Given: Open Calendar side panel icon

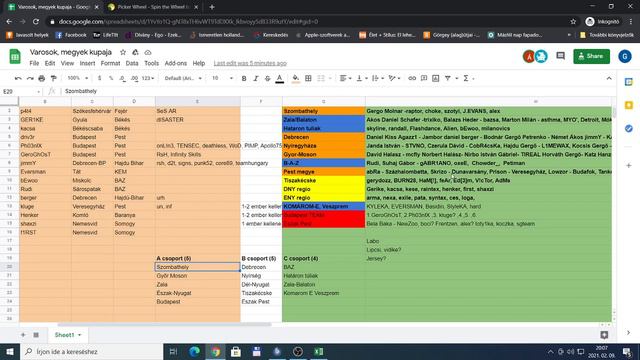Looking at the screenshot, I should pos(629,82).
